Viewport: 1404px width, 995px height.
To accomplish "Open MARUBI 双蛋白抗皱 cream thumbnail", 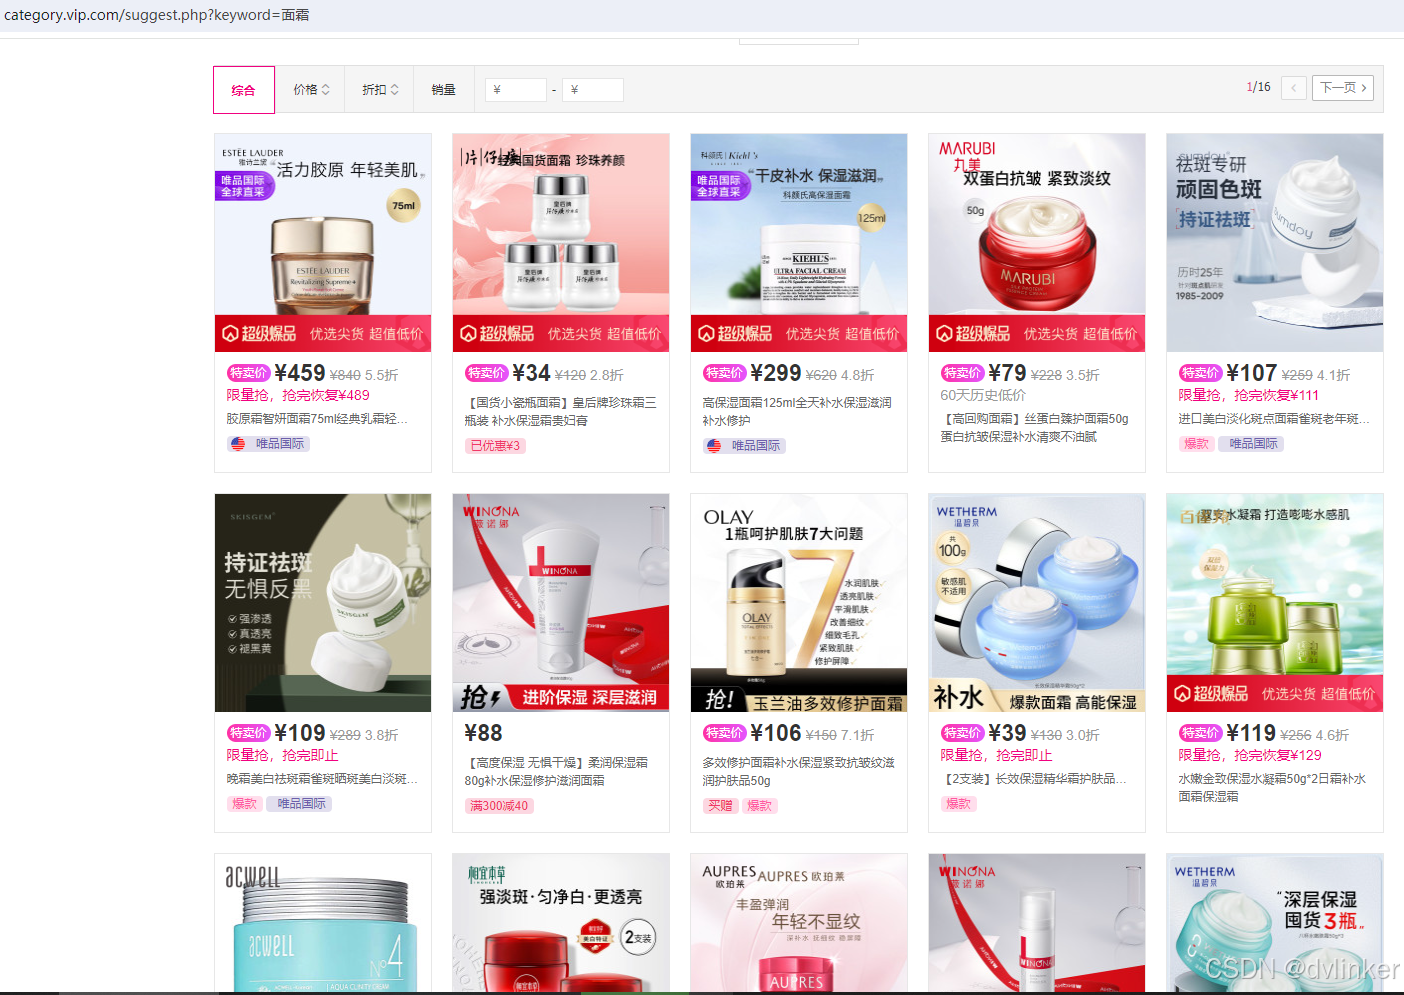I will [1037, 243].
